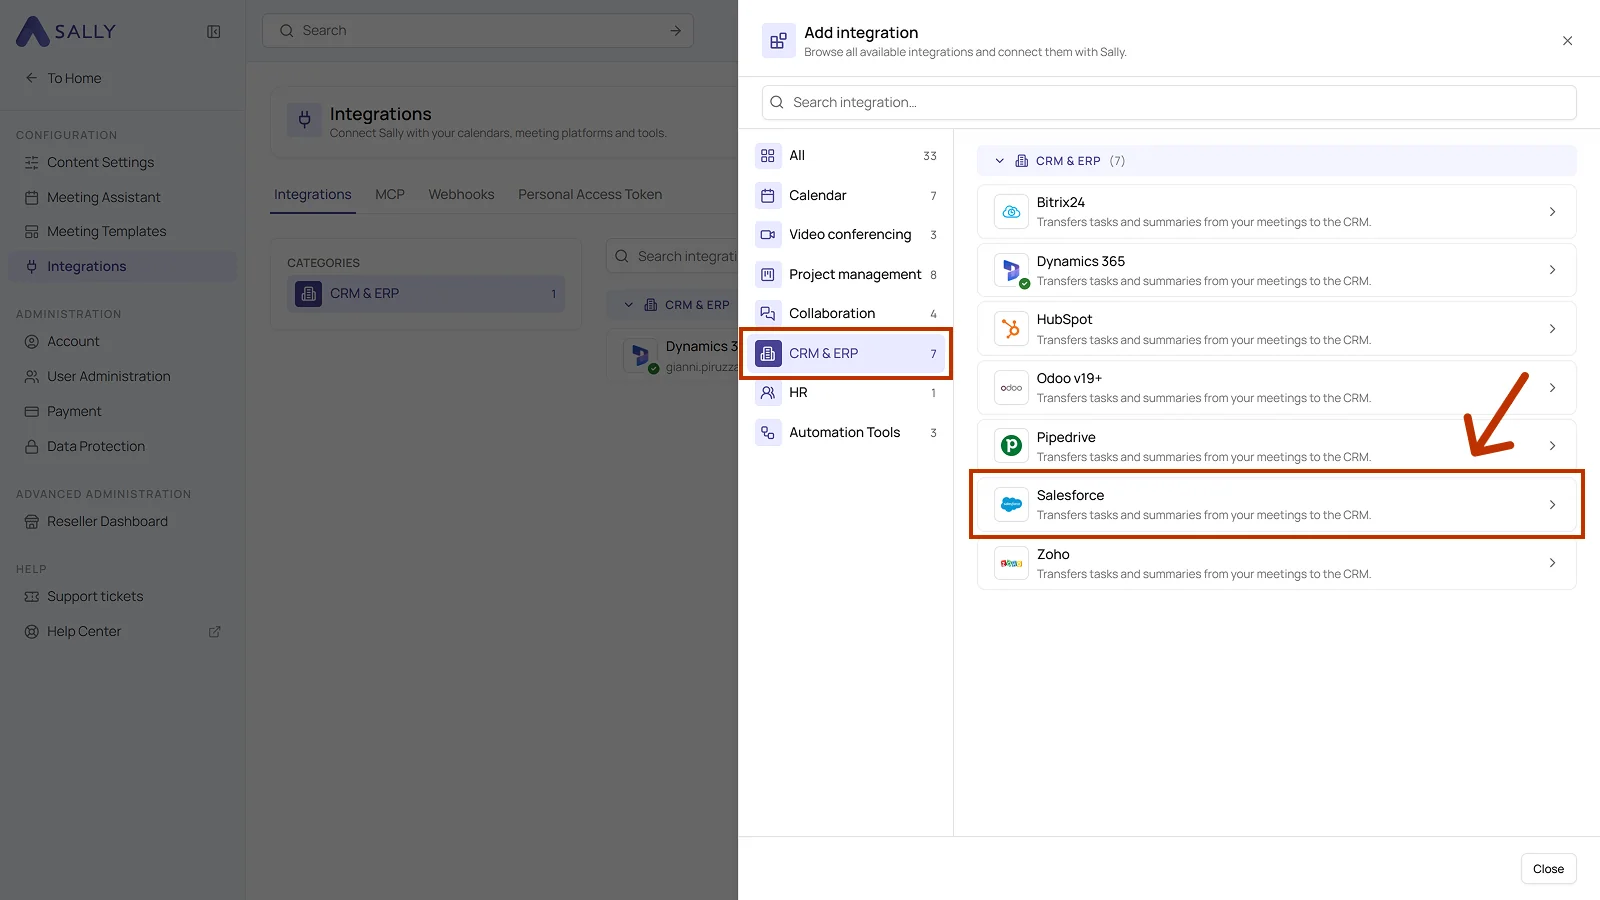The height and width of the screenshot is (900, 1600).
Task: Click the Calendar category icon
Action: (768, 195)
